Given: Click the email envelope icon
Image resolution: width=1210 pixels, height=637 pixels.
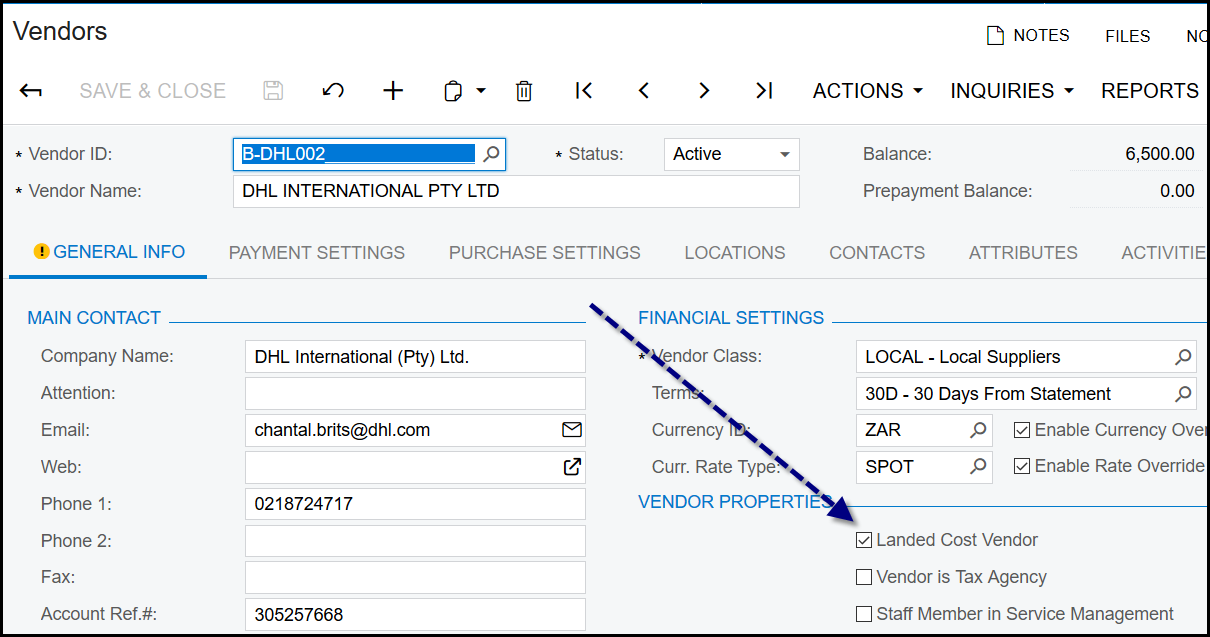Looking at the screenshot, I should click(x=571, y=430).
